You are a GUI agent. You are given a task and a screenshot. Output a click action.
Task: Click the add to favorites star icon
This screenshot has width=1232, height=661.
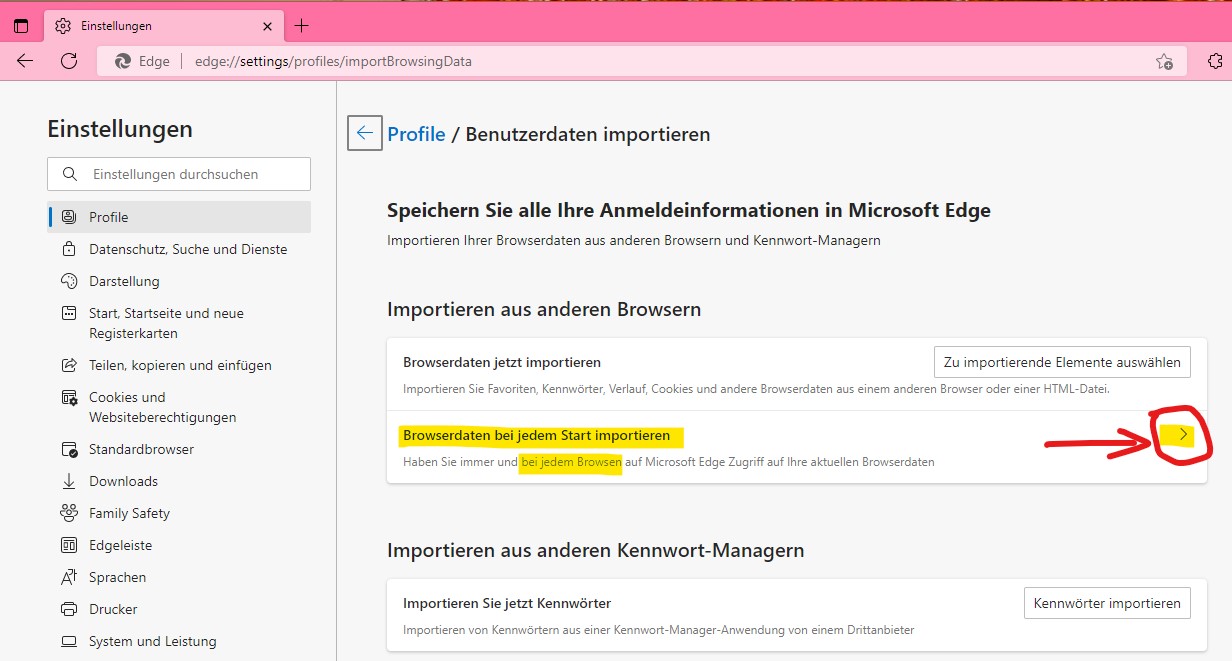click(x=1164, y=62)
